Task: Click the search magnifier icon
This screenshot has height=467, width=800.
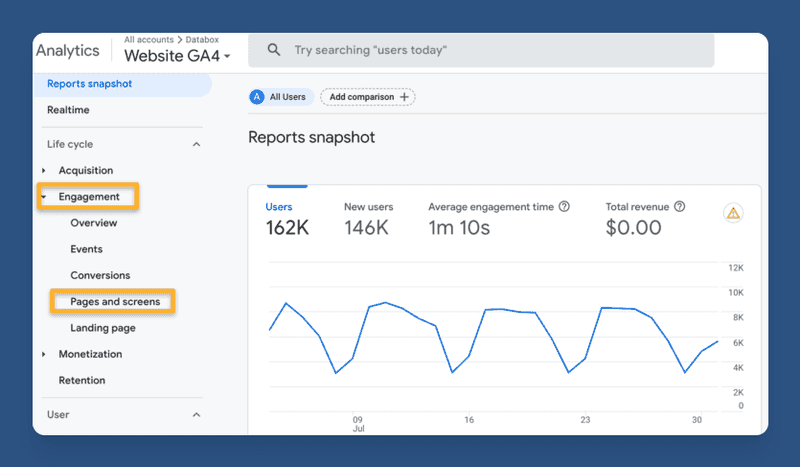Action: [274, 50]
